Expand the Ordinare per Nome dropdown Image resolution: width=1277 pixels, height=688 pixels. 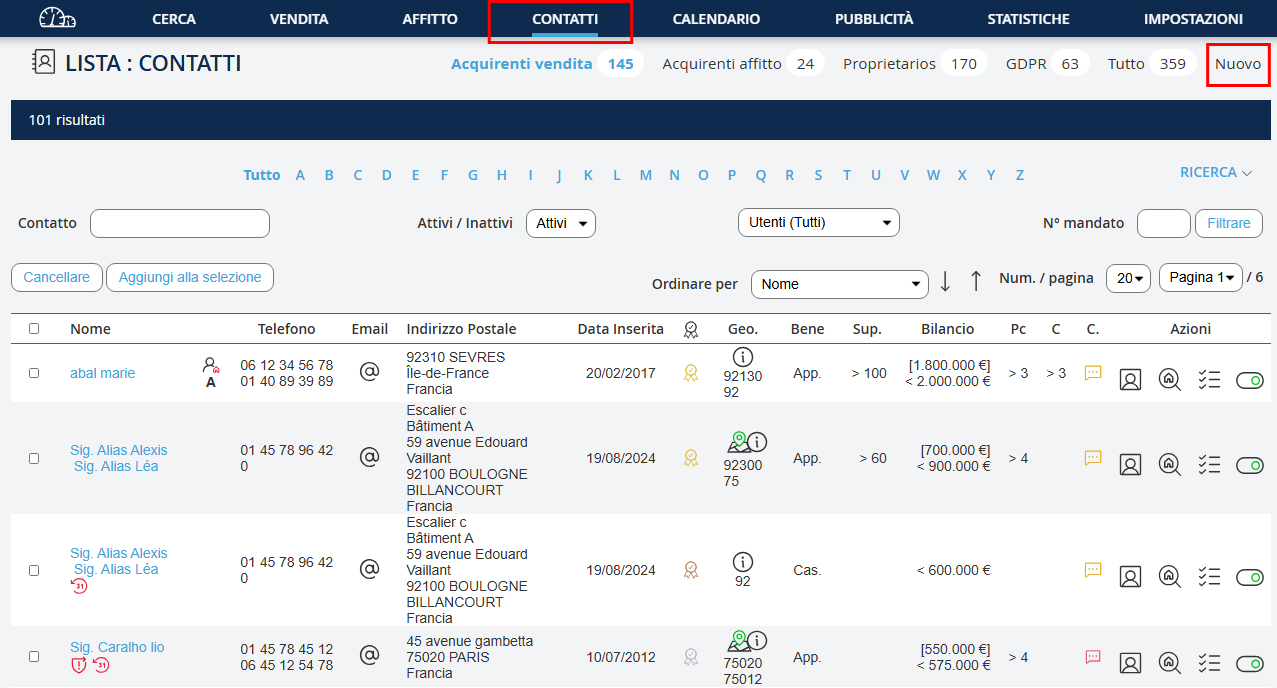(839, 284)
